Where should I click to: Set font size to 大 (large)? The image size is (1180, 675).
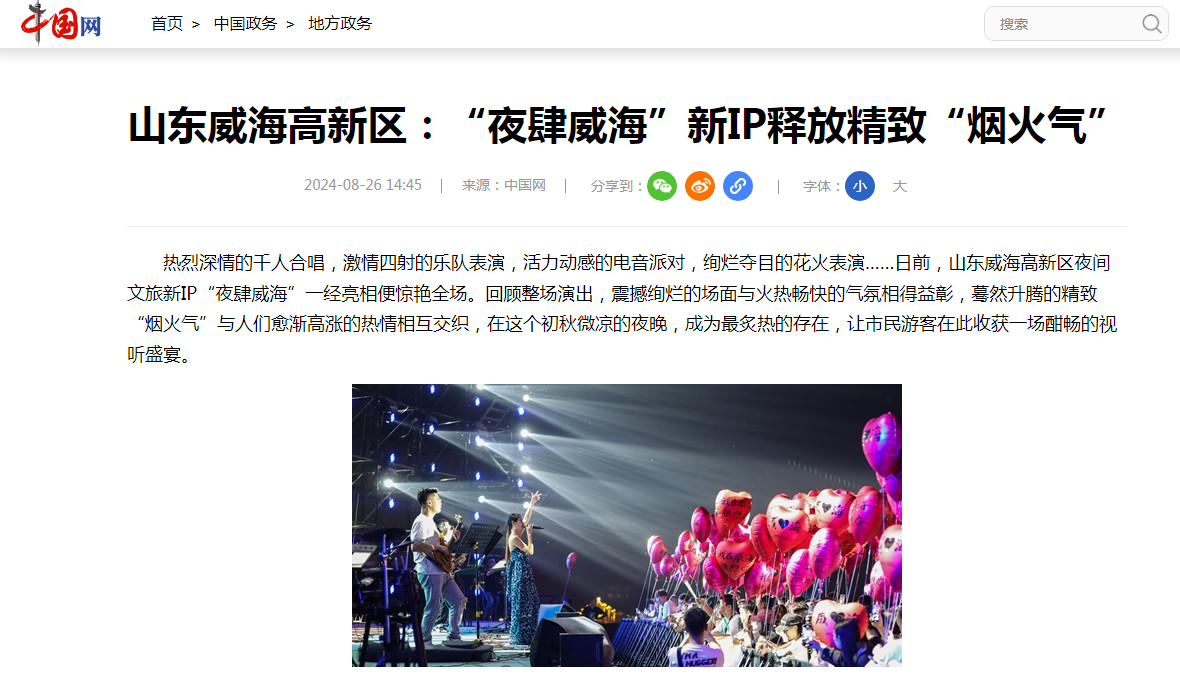(899, 186)
